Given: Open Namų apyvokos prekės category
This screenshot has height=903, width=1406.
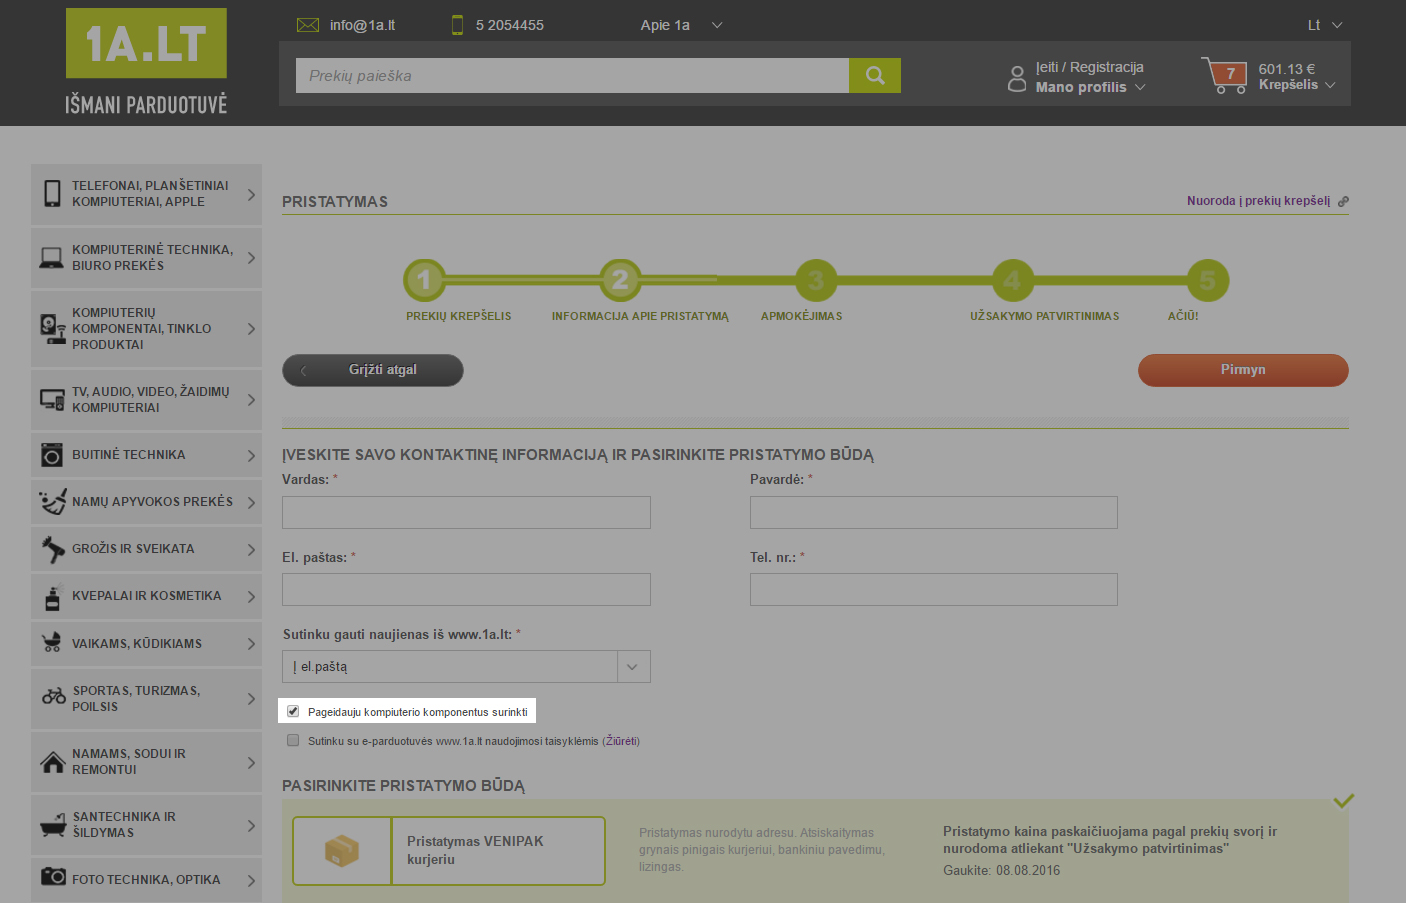Looking at the screenshot, I should tap(146, 502).
